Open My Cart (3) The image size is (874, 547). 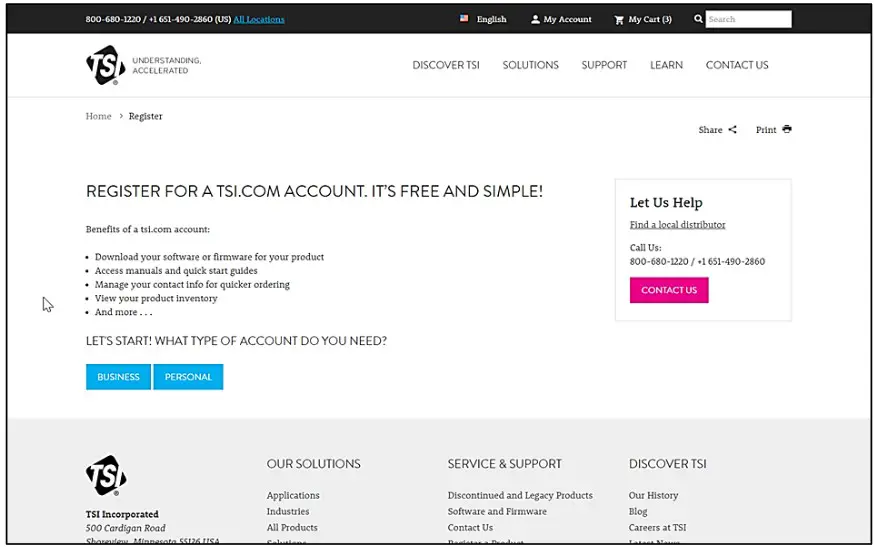[x=650, y=19]
